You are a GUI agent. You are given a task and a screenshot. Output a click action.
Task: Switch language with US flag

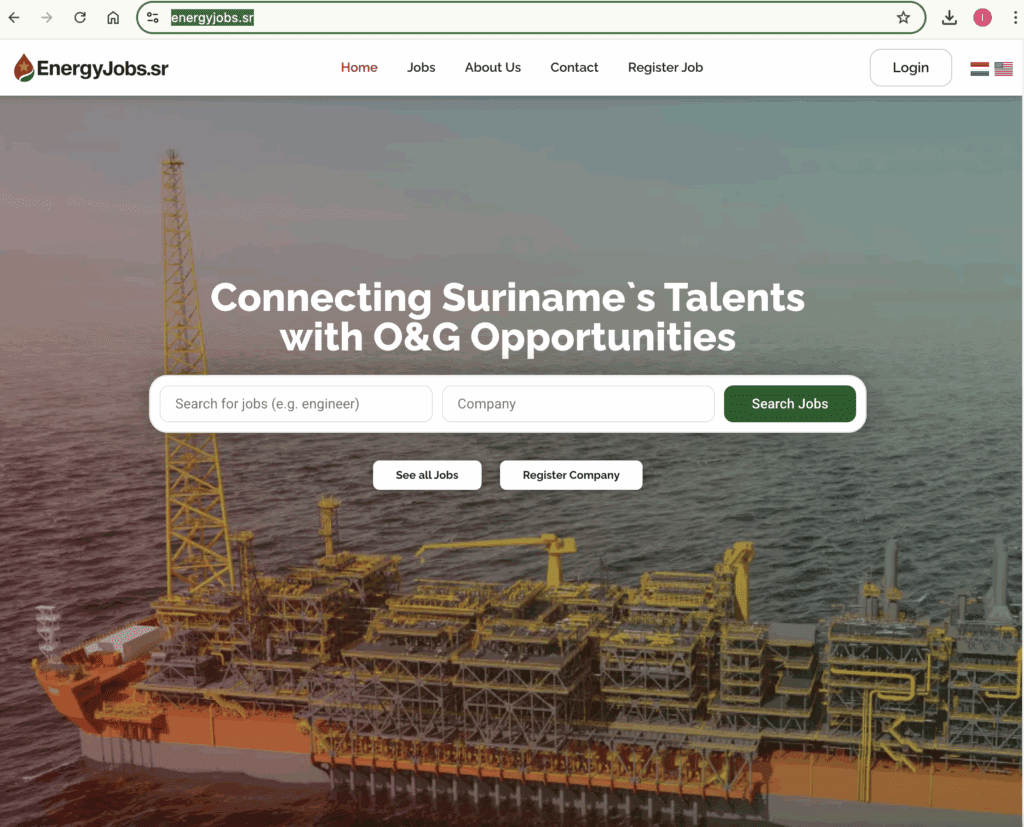1003,69
